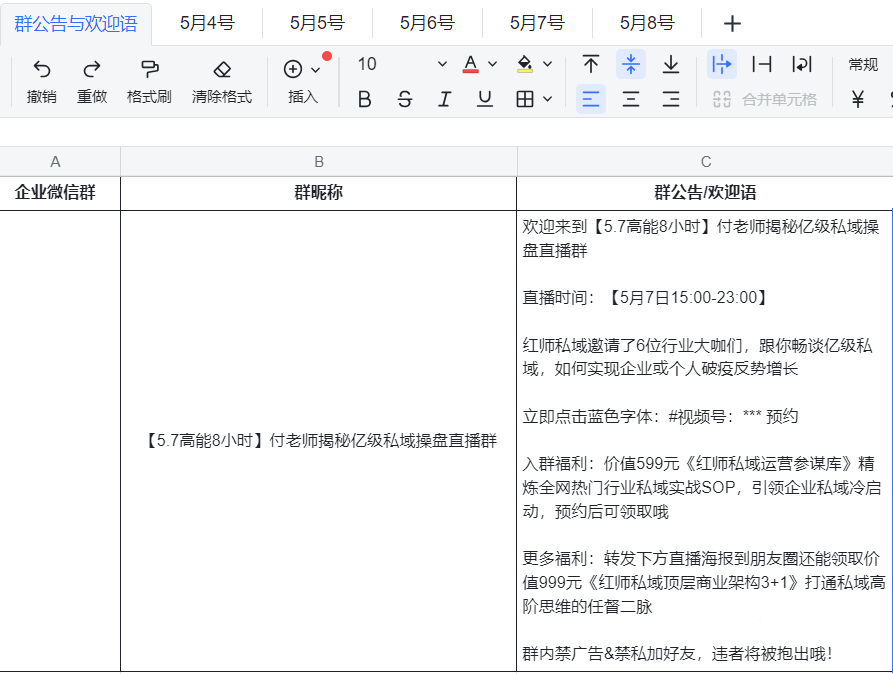Select column C header
Screen dimensions: 893x674
tap(705, 162)
